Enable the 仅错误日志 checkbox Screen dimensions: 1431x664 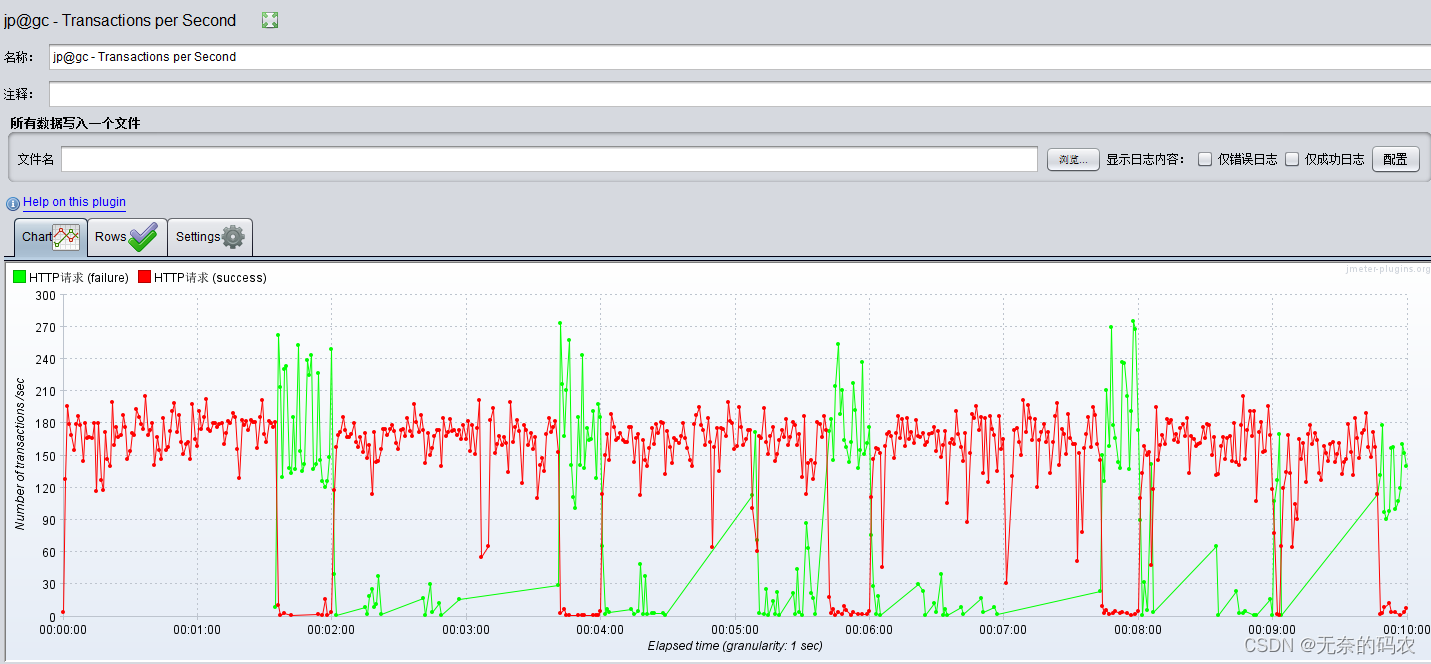1205,159
